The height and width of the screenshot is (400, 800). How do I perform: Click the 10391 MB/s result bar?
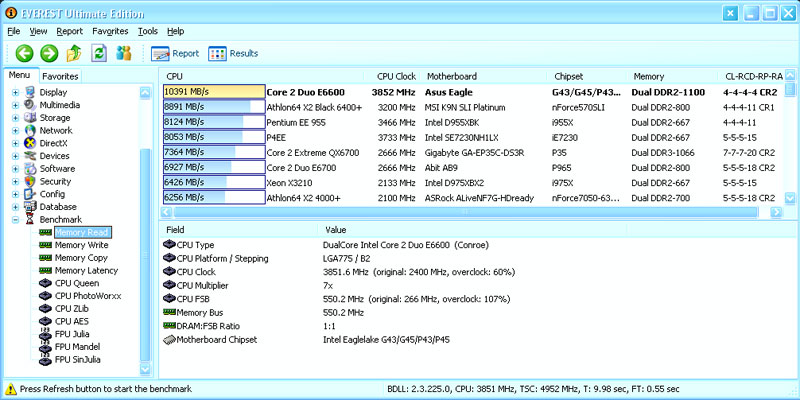pyautogui.click(x=214, y=92)
